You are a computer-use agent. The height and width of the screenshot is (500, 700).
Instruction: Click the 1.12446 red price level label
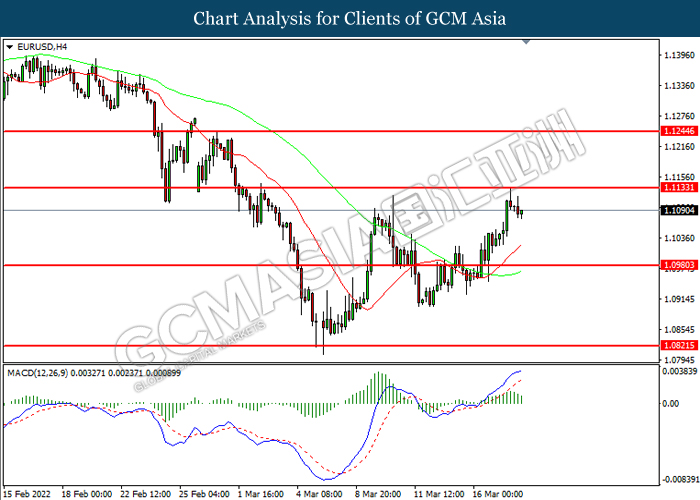tap(679, 131)
